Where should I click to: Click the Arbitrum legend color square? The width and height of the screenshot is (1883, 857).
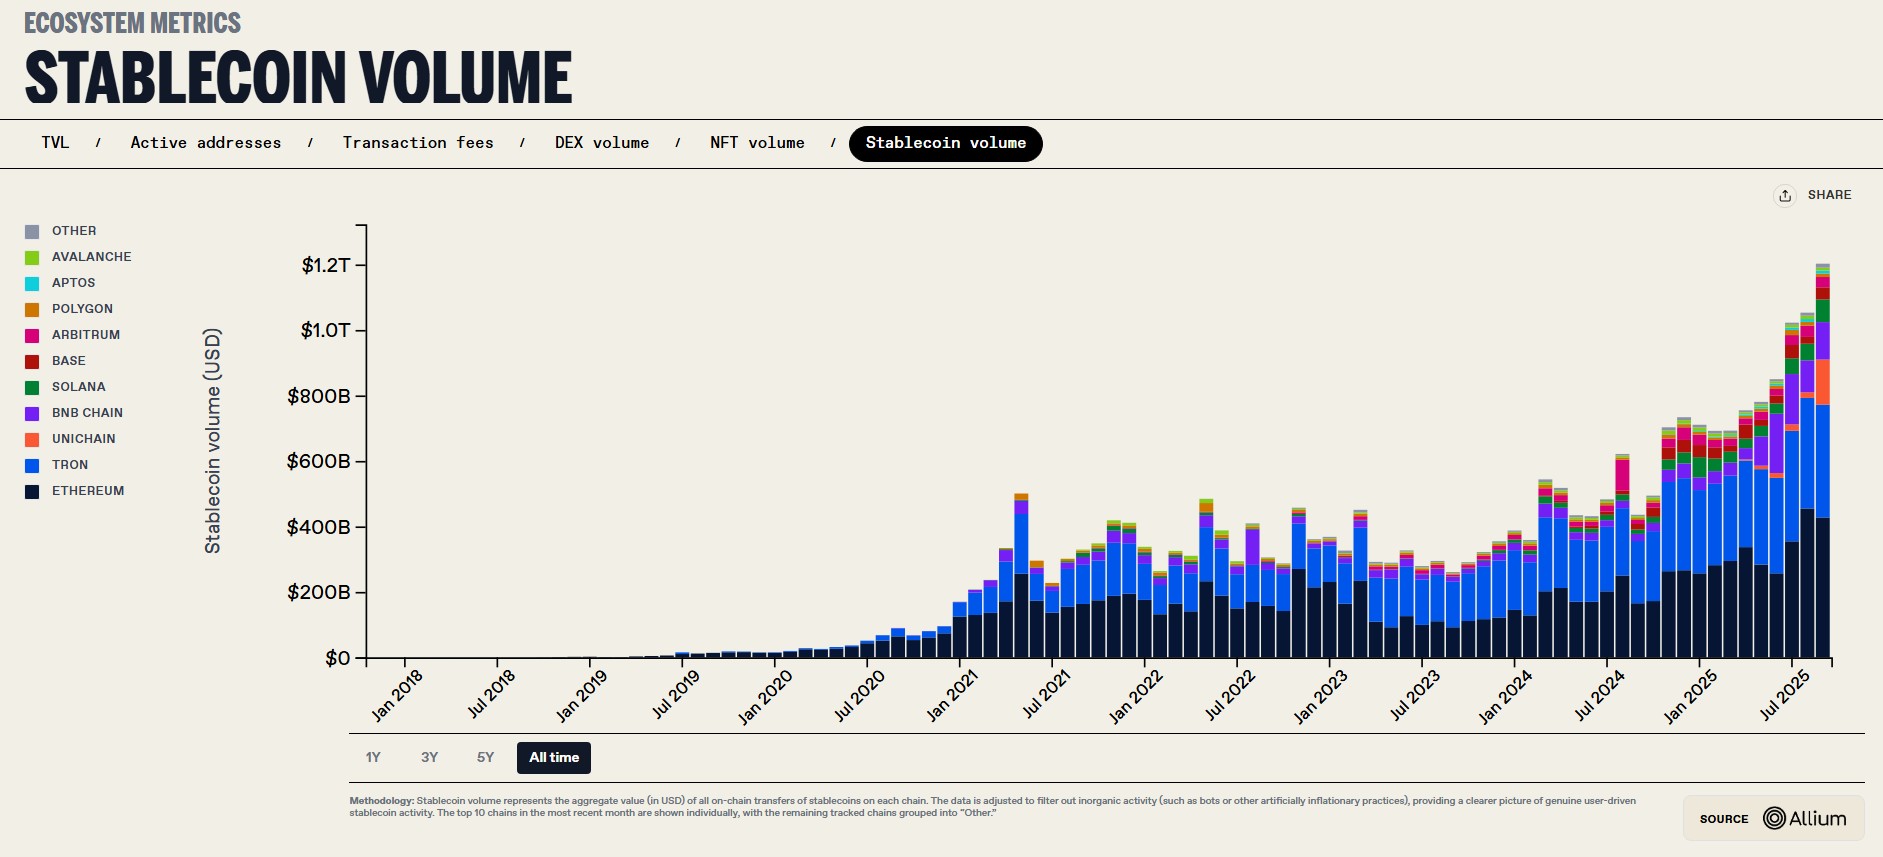[32, 335]
